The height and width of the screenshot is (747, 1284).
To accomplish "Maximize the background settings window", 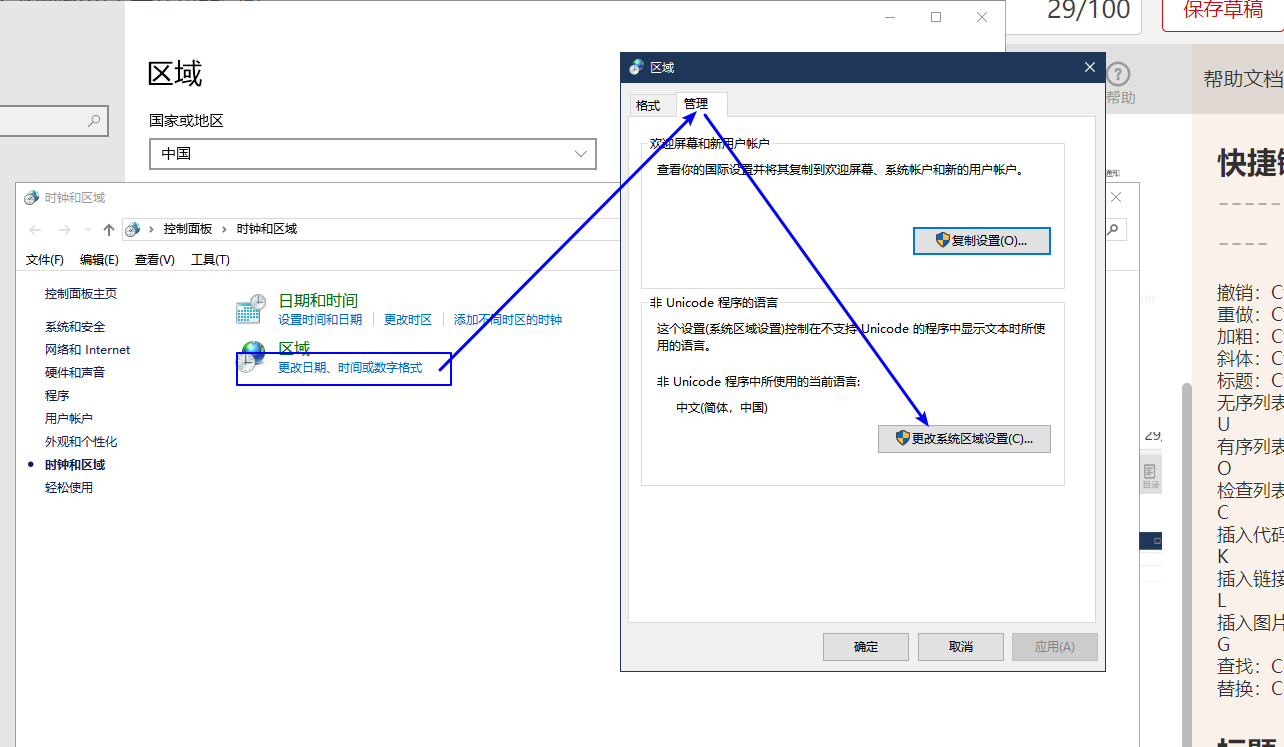I will pyautogui.click(x=936, y=17).
